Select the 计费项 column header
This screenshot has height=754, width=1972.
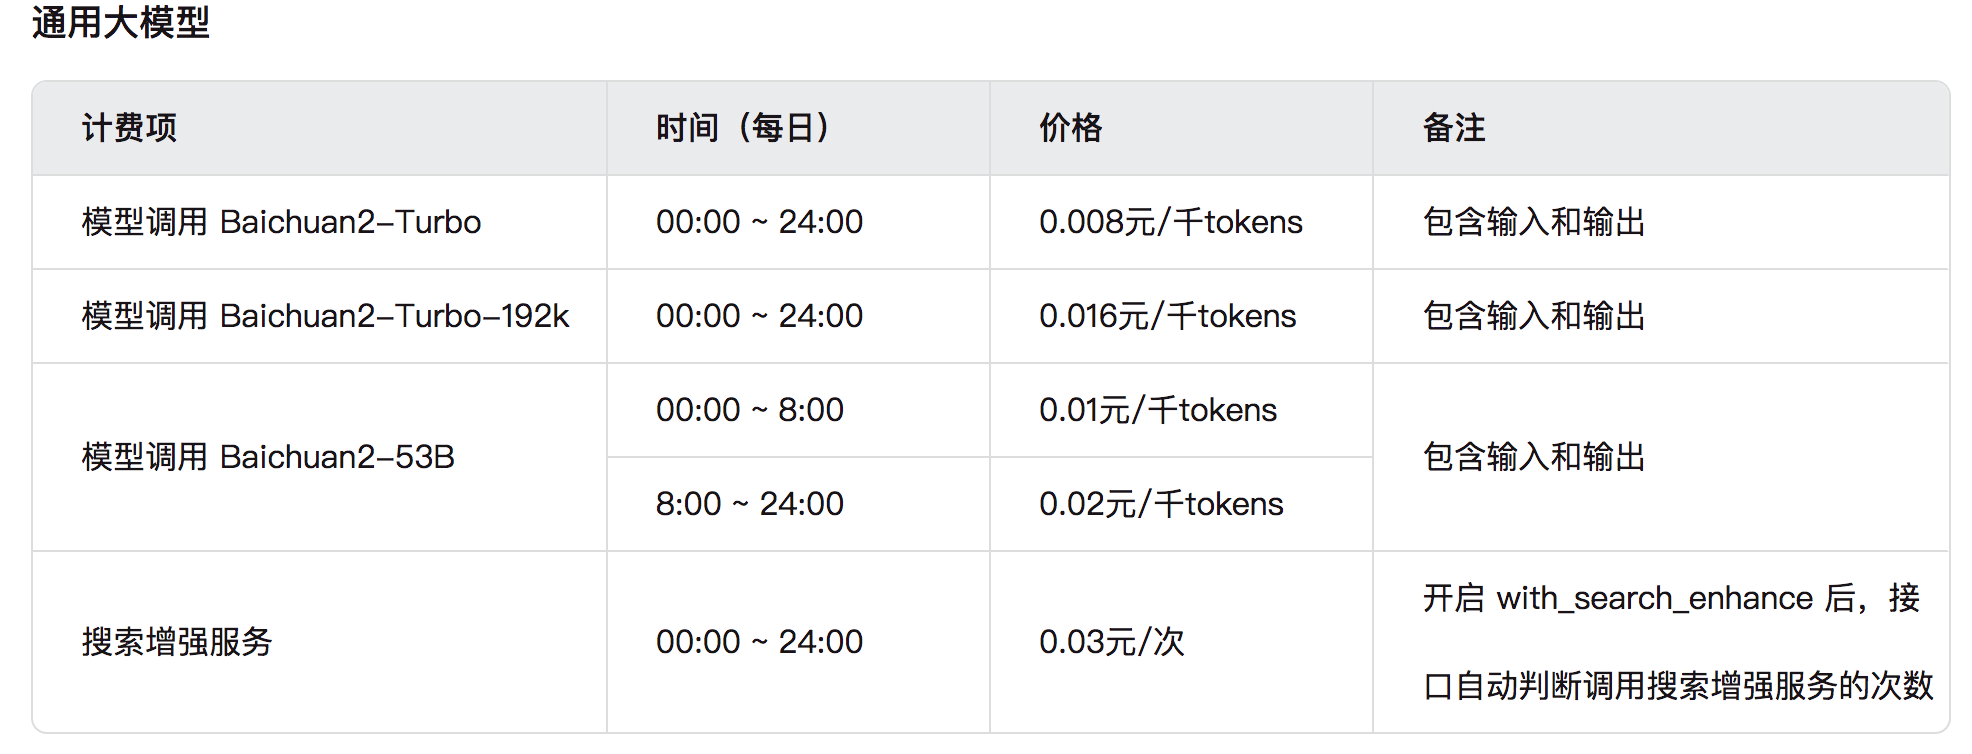tap(130, 128)
